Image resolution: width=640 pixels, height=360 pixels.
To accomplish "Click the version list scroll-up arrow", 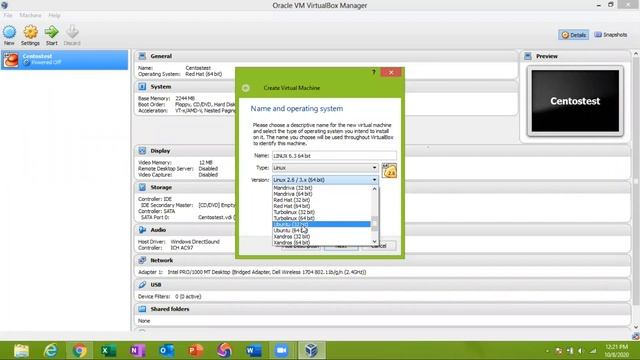I will coord(375,189).
